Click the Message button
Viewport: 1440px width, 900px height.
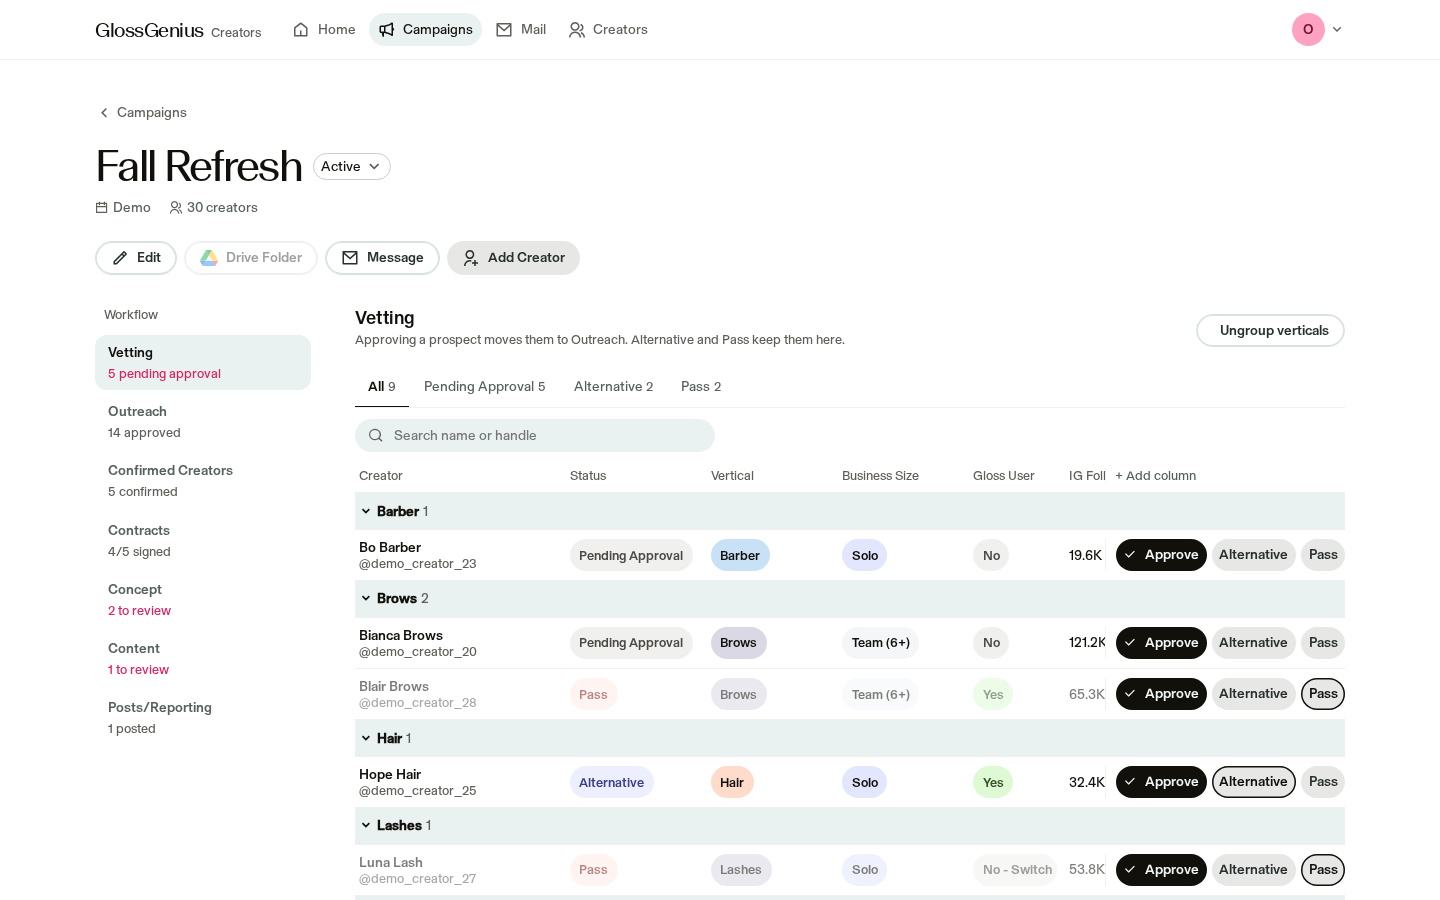pos(382,258)
